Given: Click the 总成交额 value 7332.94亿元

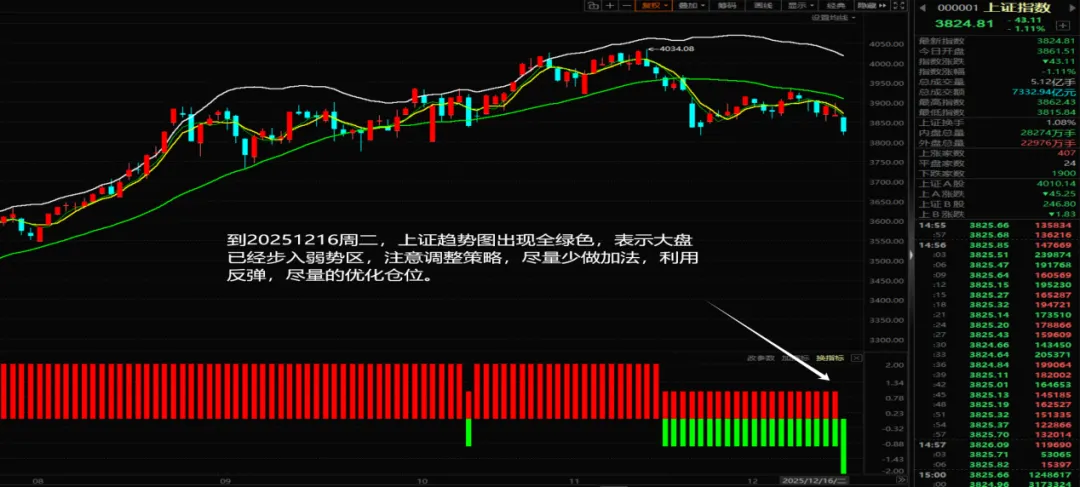Looking at the screenshot, I should 1045,91.
